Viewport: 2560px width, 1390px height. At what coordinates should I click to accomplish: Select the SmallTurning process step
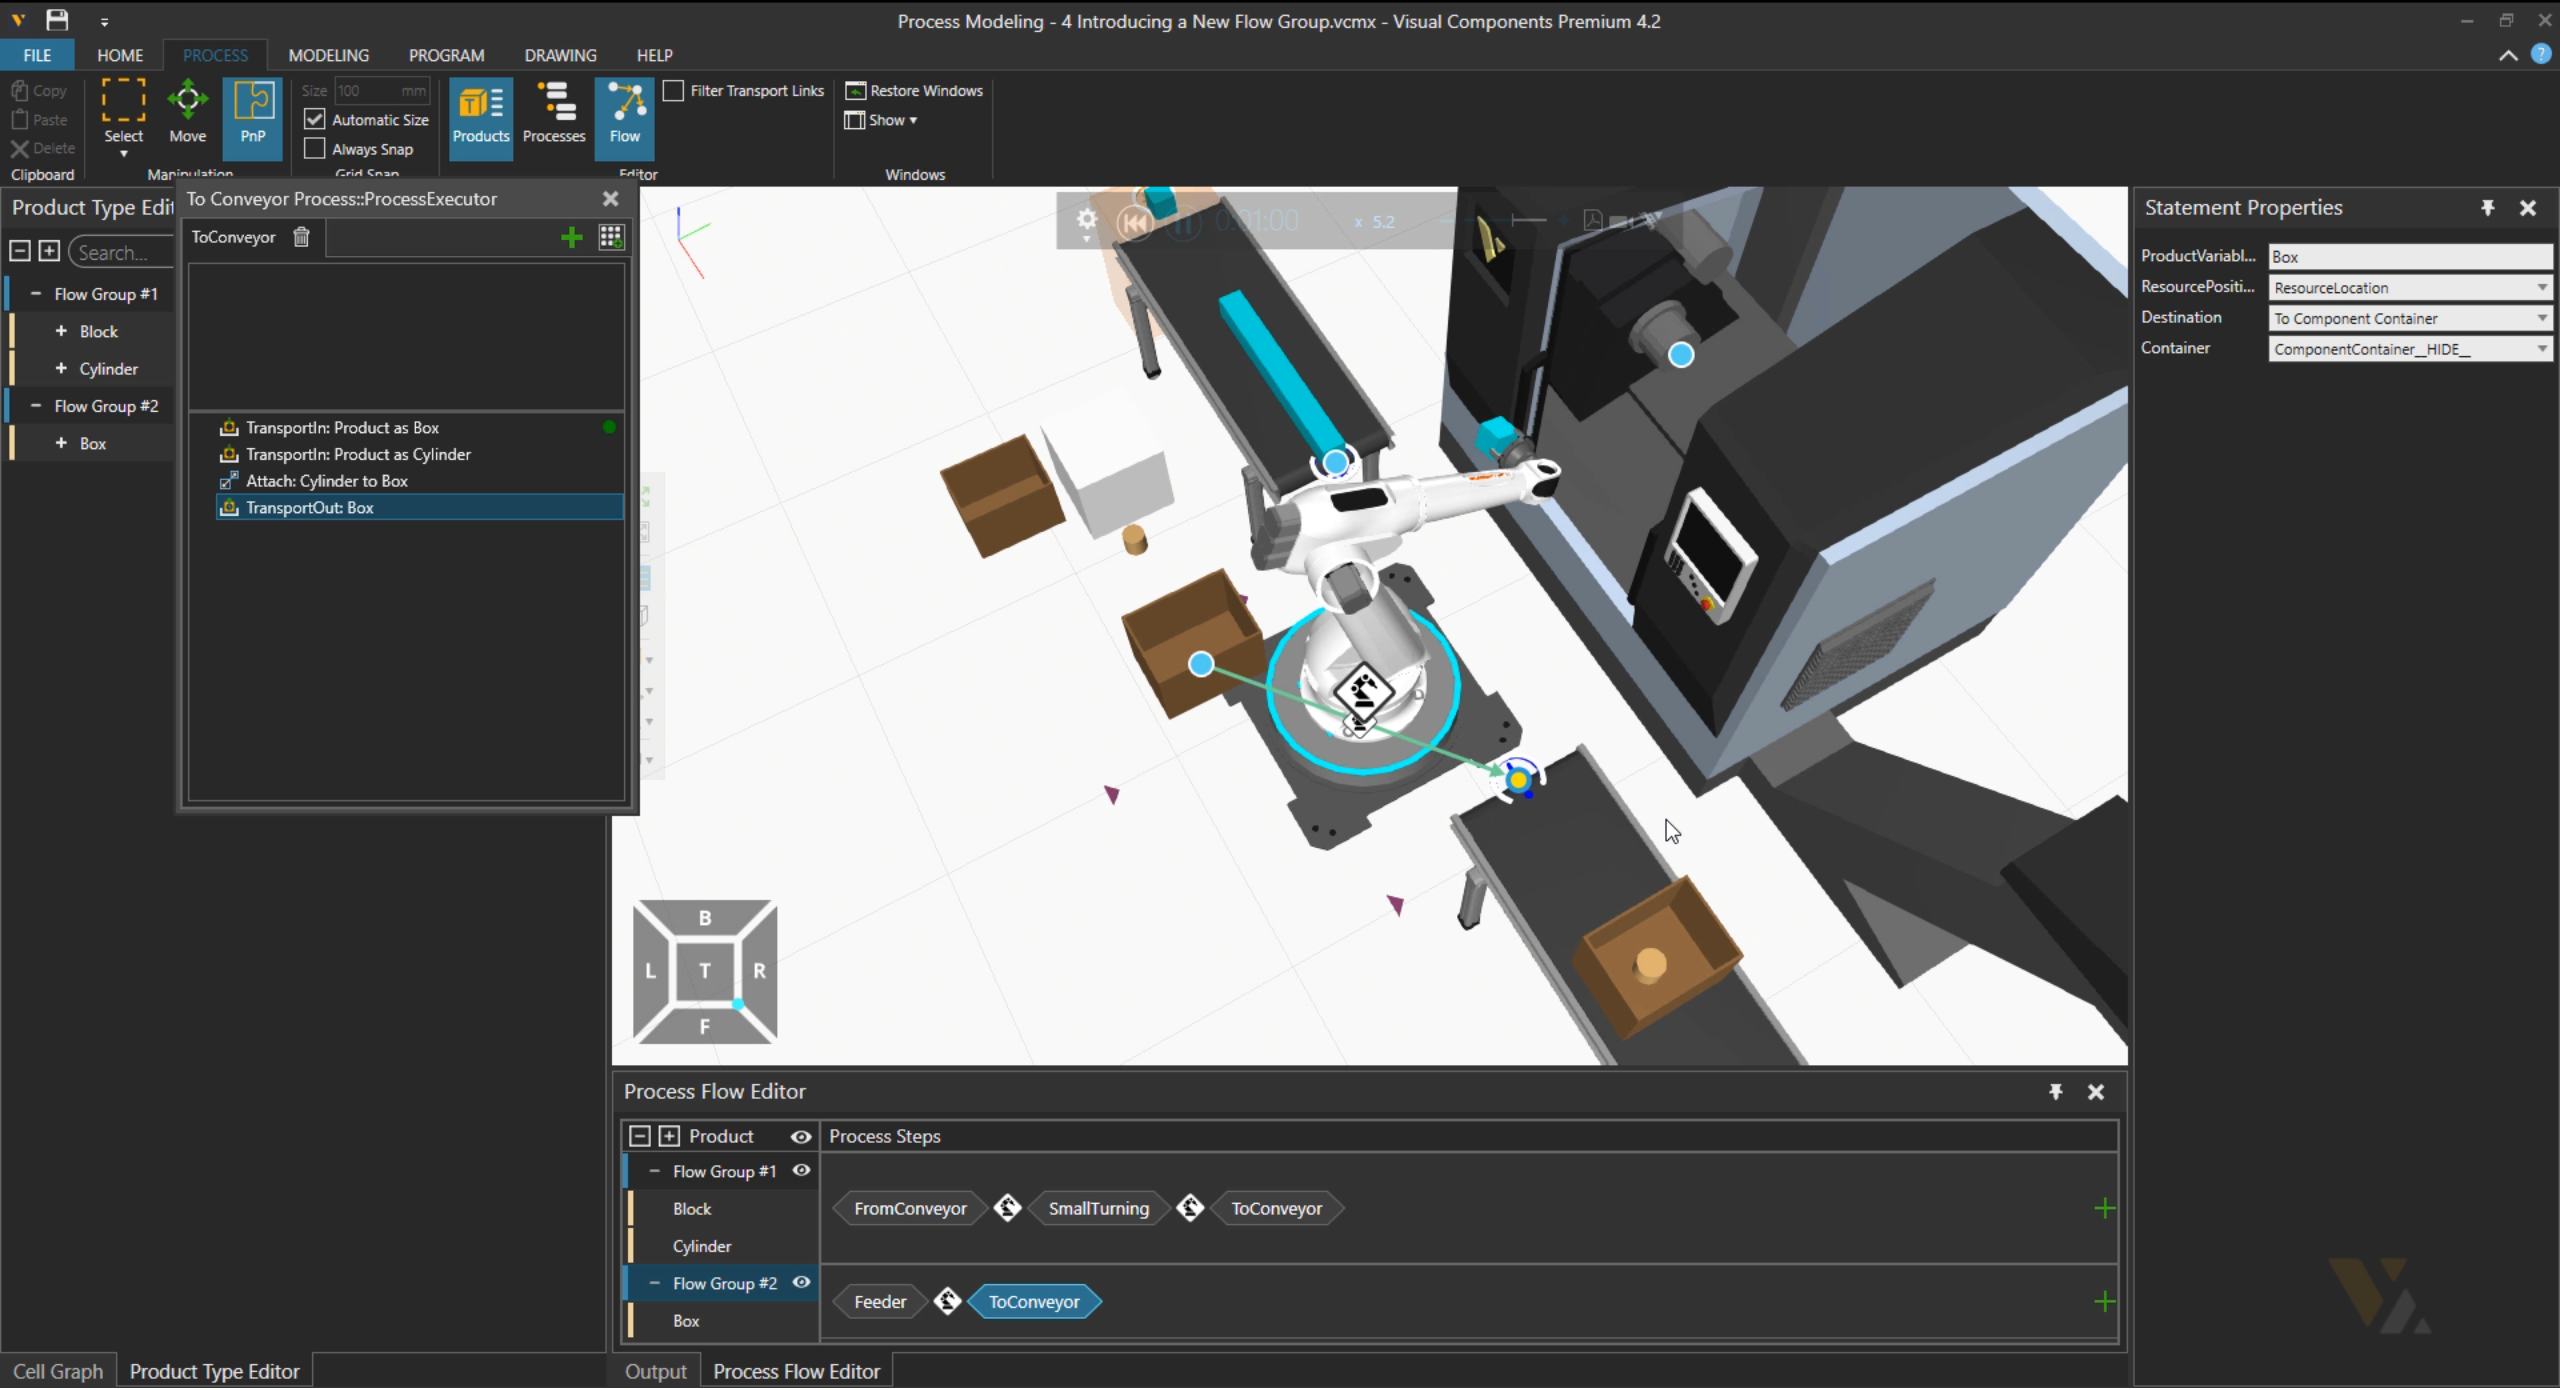coord(1098,1209)
